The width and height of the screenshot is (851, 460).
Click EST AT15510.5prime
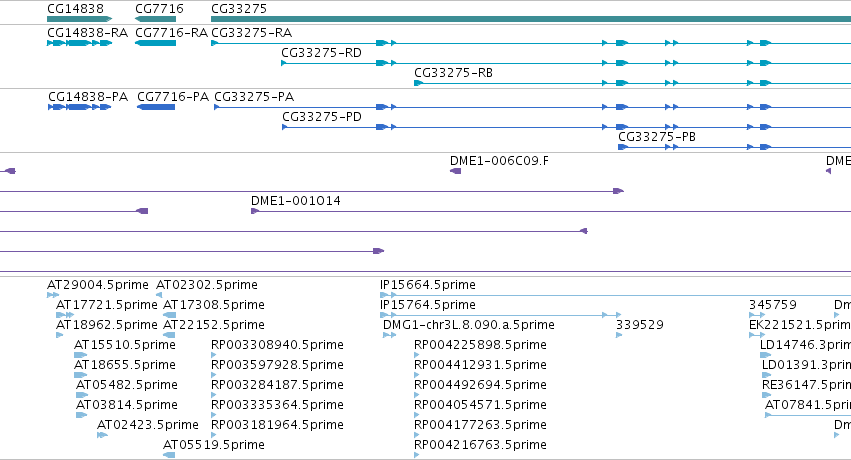125,345
